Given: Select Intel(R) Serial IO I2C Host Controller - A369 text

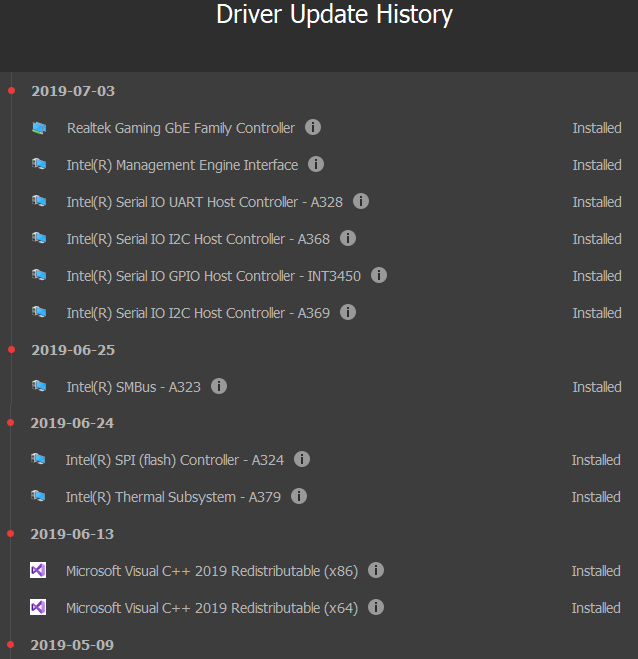Looking at the screenshot, I should tap(198, 313).
